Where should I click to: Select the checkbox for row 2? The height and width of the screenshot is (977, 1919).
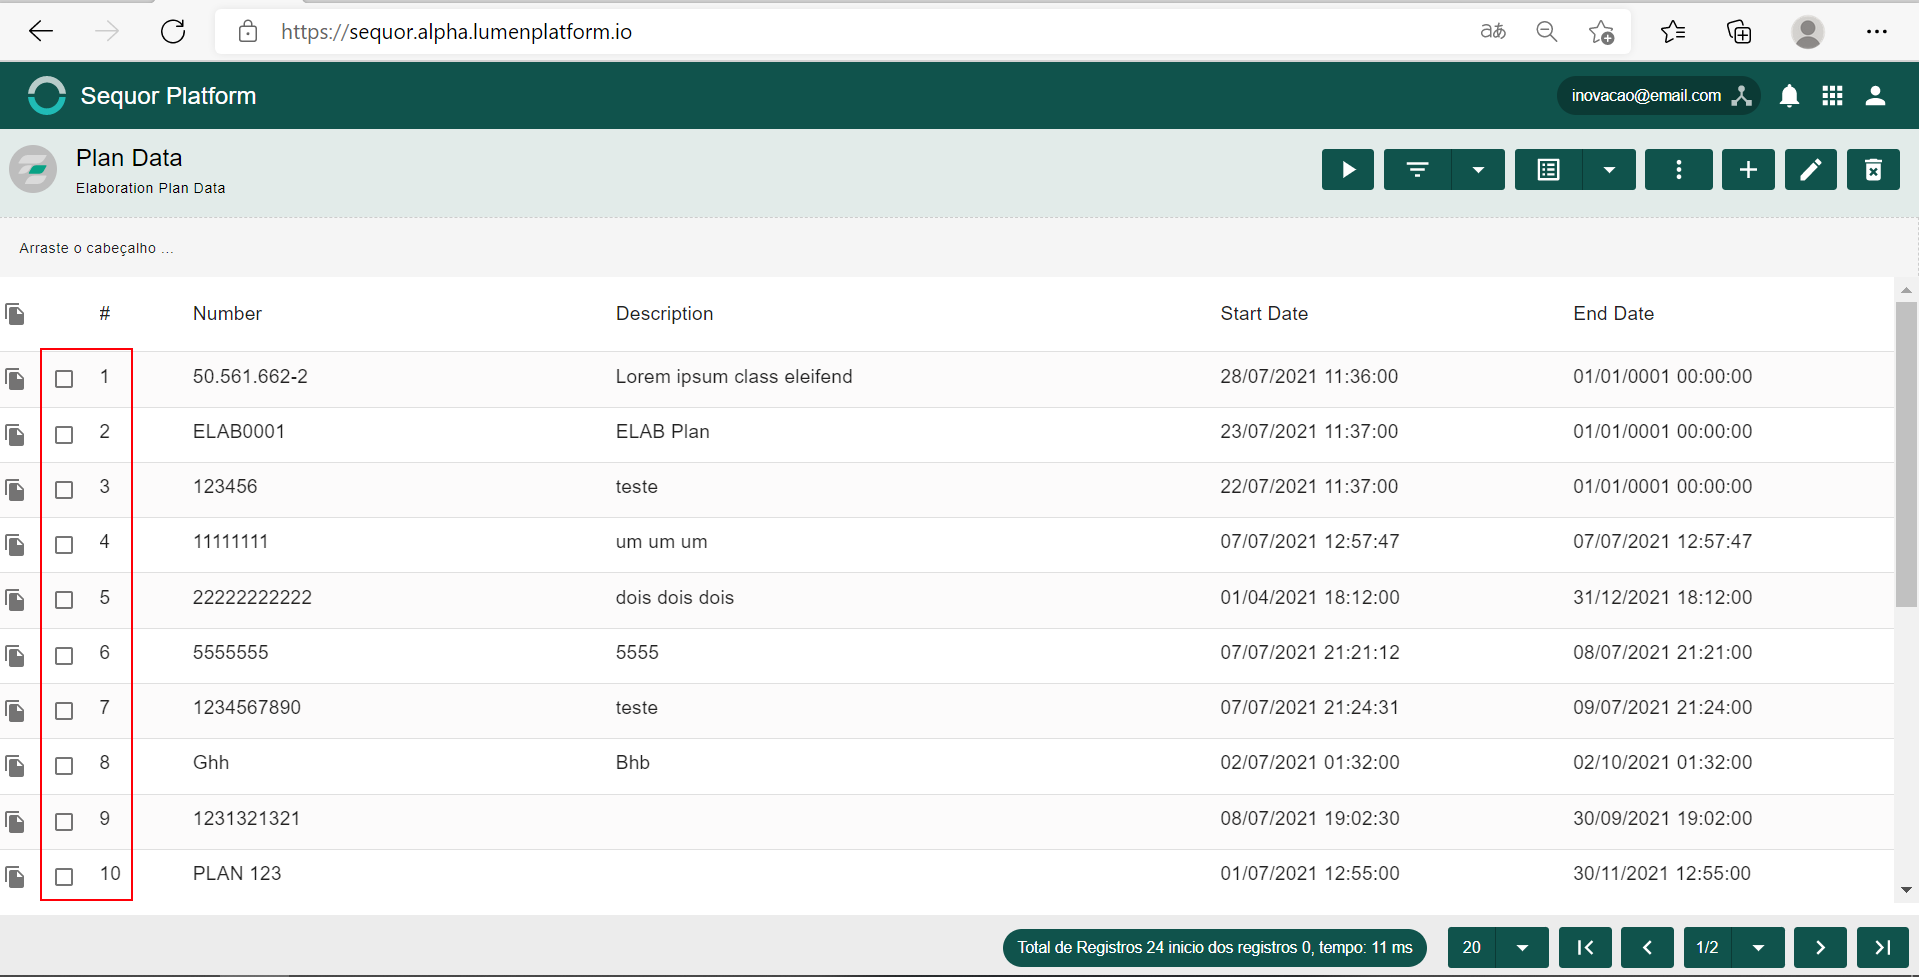[x=64, y=435]
